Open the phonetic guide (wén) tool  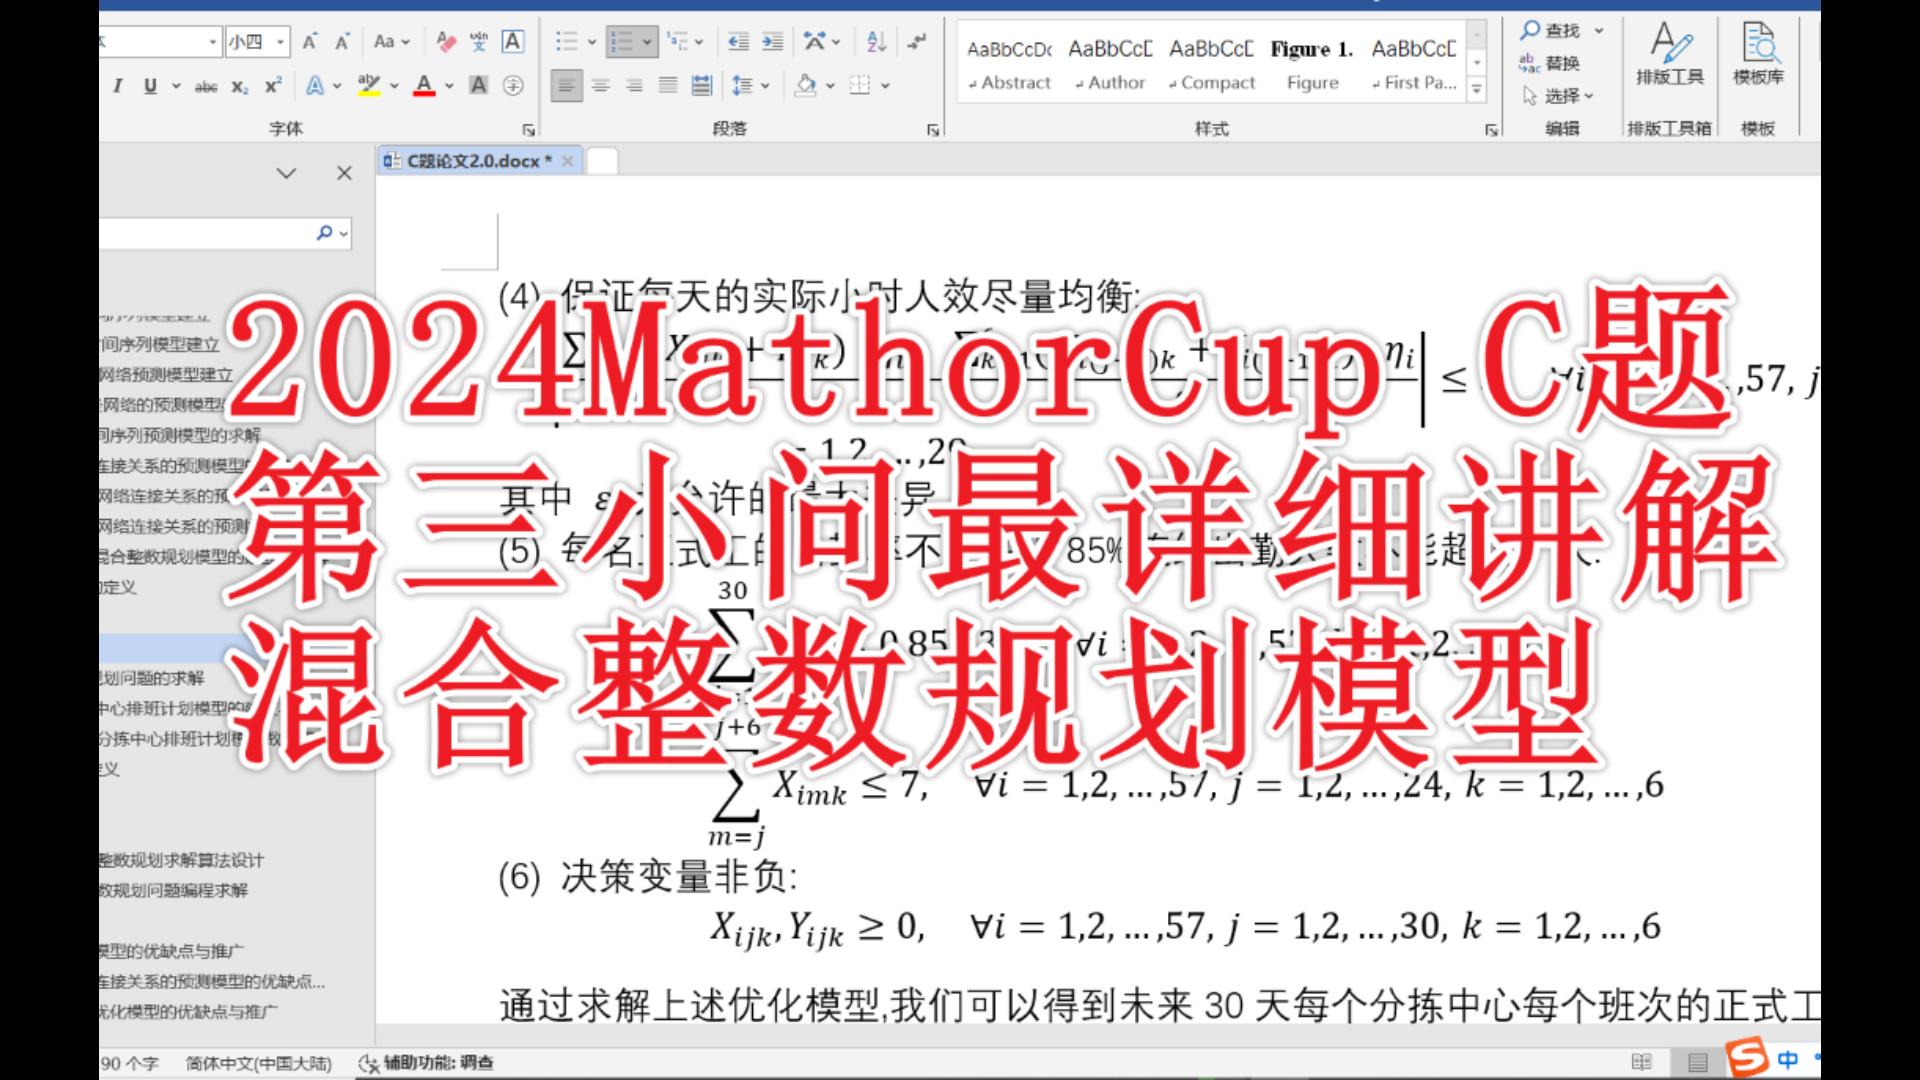point(479,41)
